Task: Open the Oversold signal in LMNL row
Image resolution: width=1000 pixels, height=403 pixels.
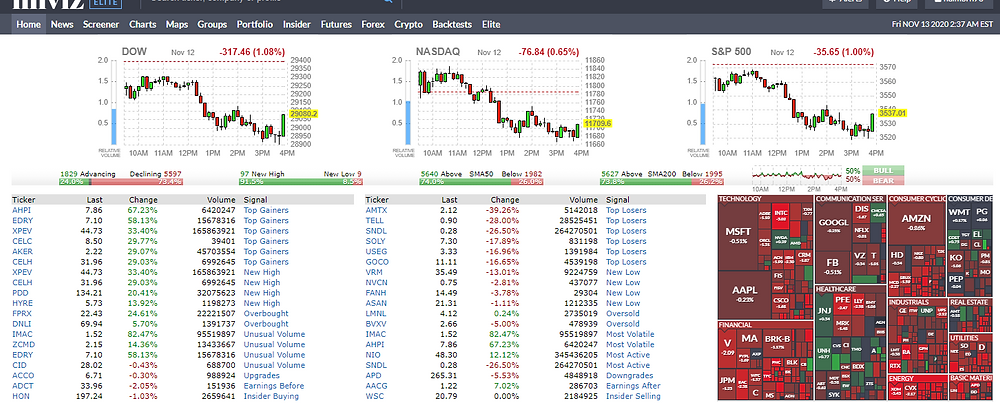Action: click(622, 313)
